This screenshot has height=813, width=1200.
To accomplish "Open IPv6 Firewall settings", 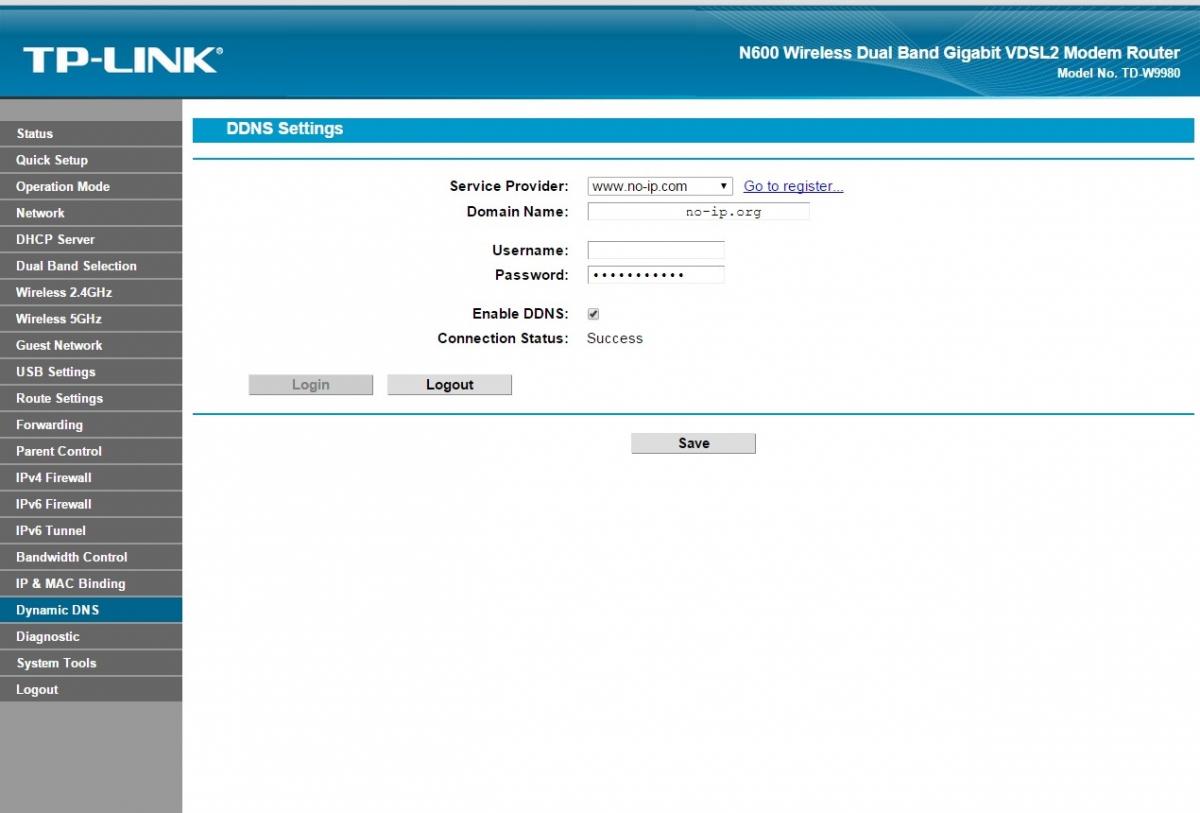I will [91, 504].
